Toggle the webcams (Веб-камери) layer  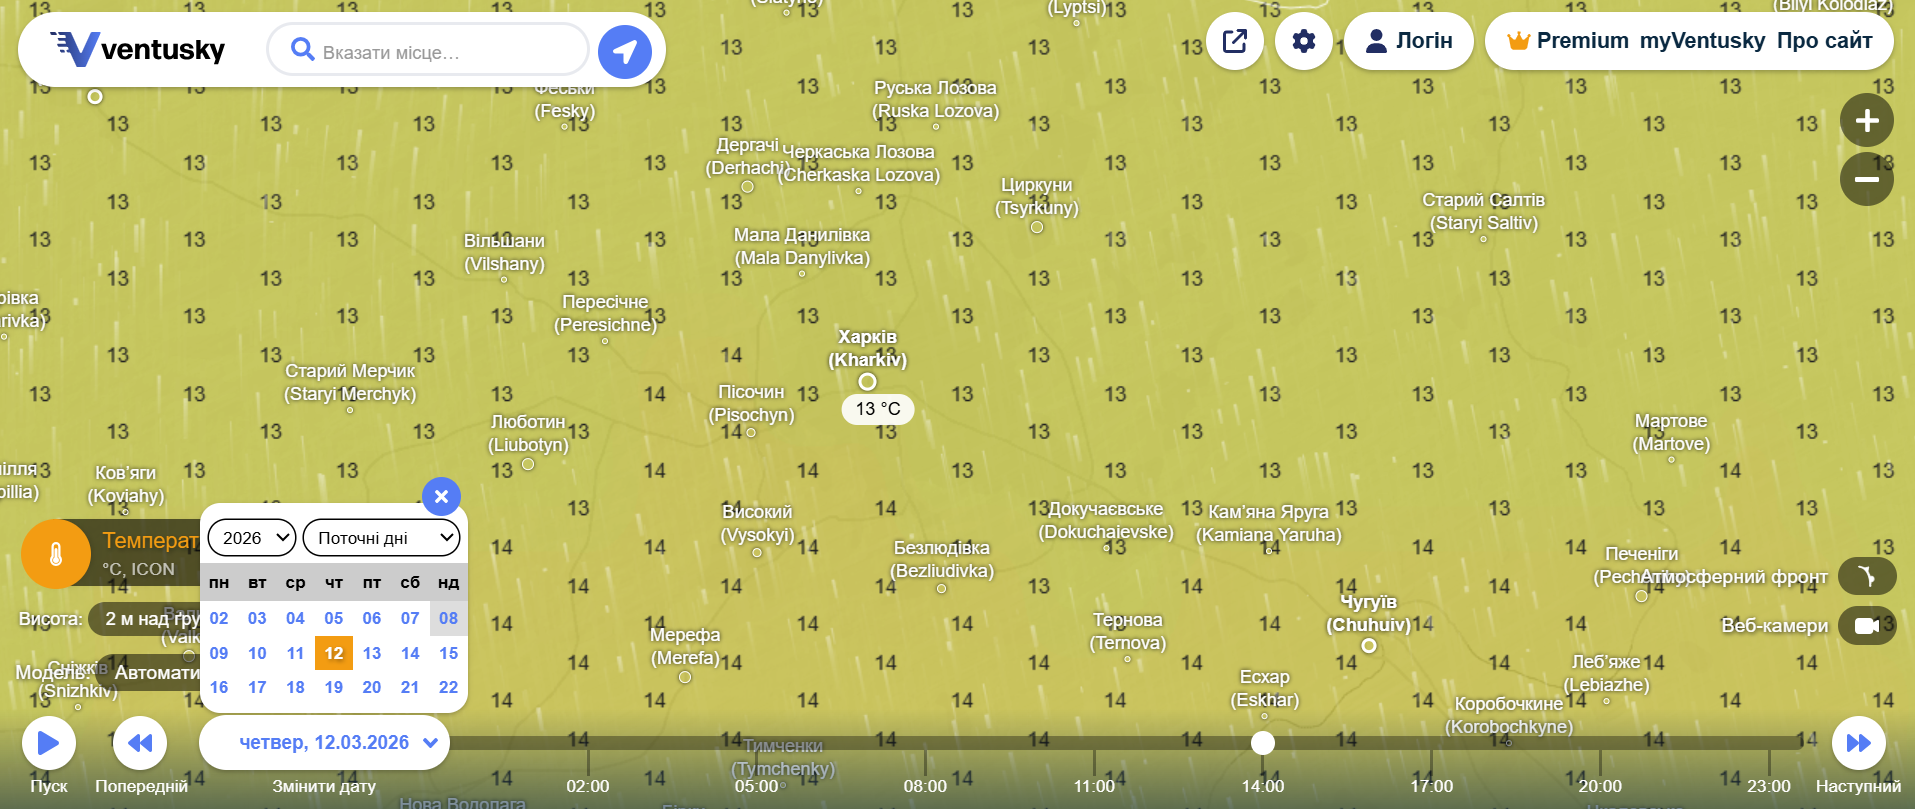click(1866, 626)
